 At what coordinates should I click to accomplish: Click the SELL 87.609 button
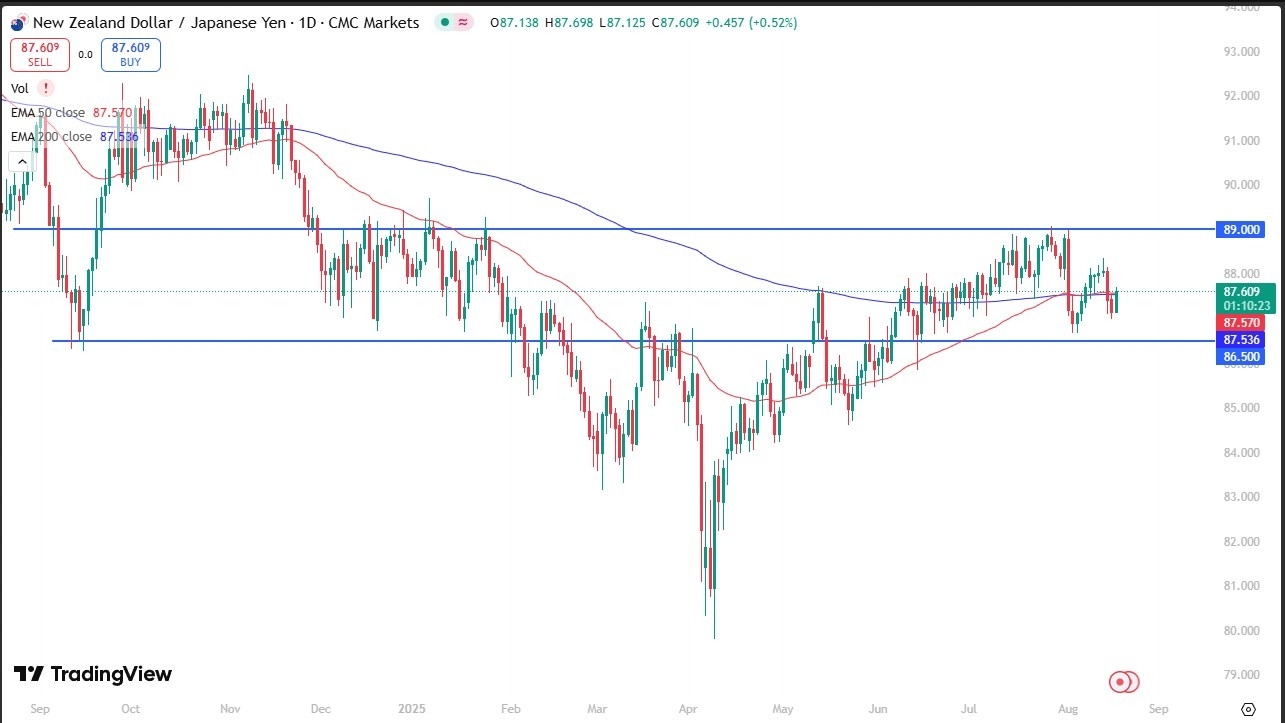[39, 54]
